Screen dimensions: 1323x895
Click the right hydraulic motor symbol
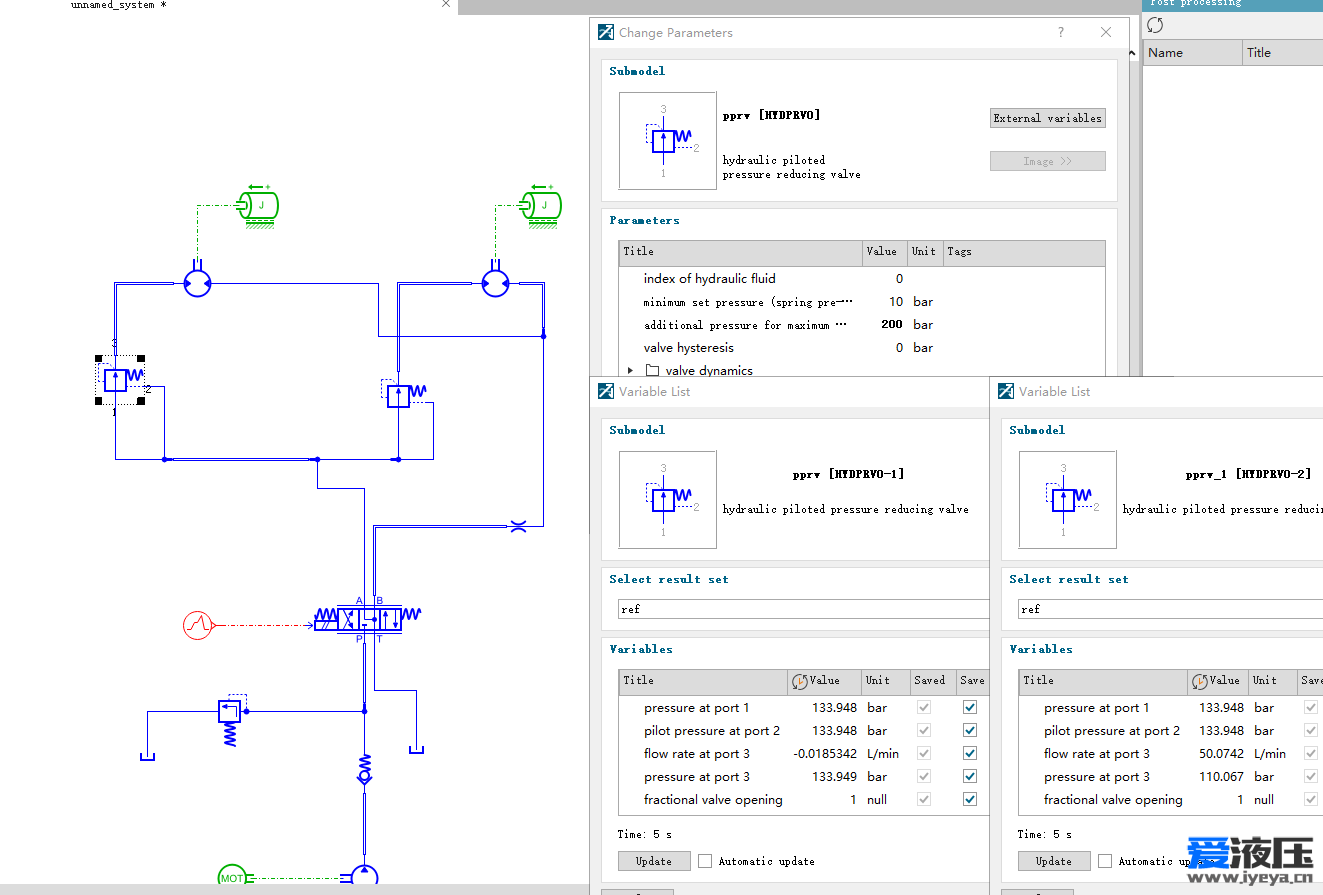click(x=494, y=284)
